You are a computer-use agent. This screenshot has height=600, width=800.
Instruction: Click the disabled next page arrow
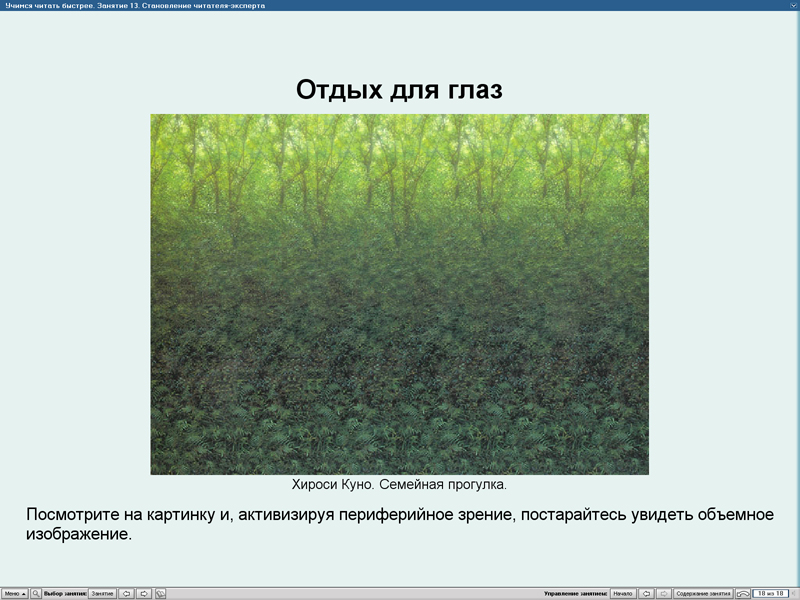(664, 594)
